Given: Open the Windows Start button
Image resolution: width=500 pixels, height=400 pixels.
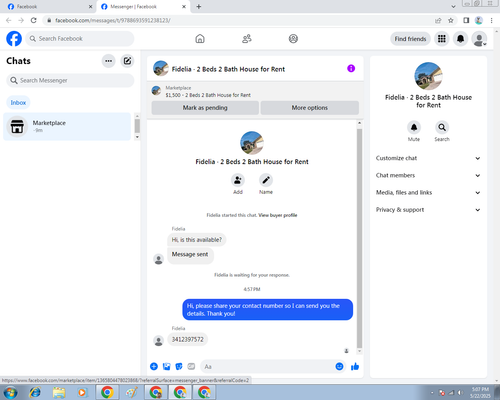Looking at the screenshot, I should tap(10, 392).
